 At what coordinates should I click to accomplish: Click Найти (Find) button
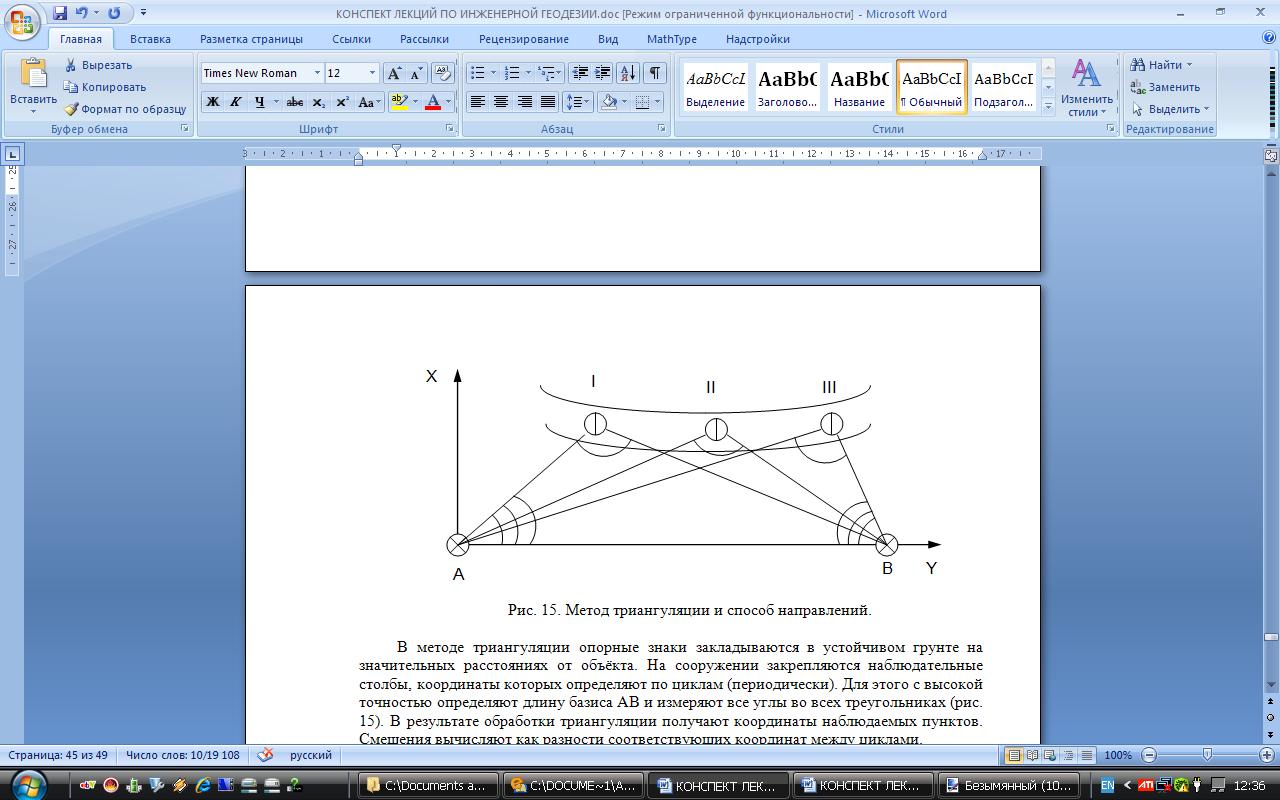coord(1161,65)
